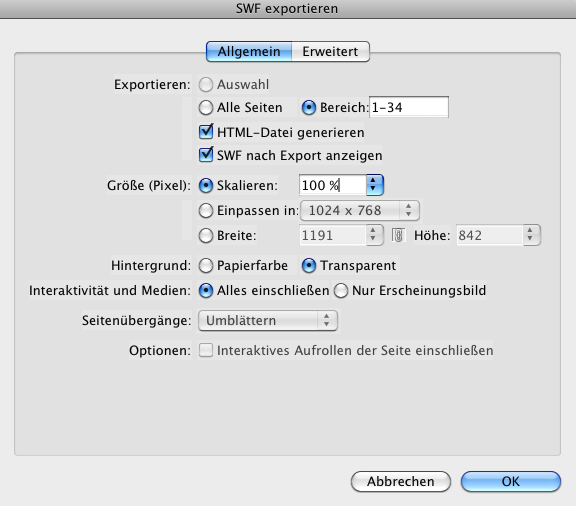The image size is (576, 506).
Task: Toggle HTML-Datei generieren checkbox
Action: (206, 132)
